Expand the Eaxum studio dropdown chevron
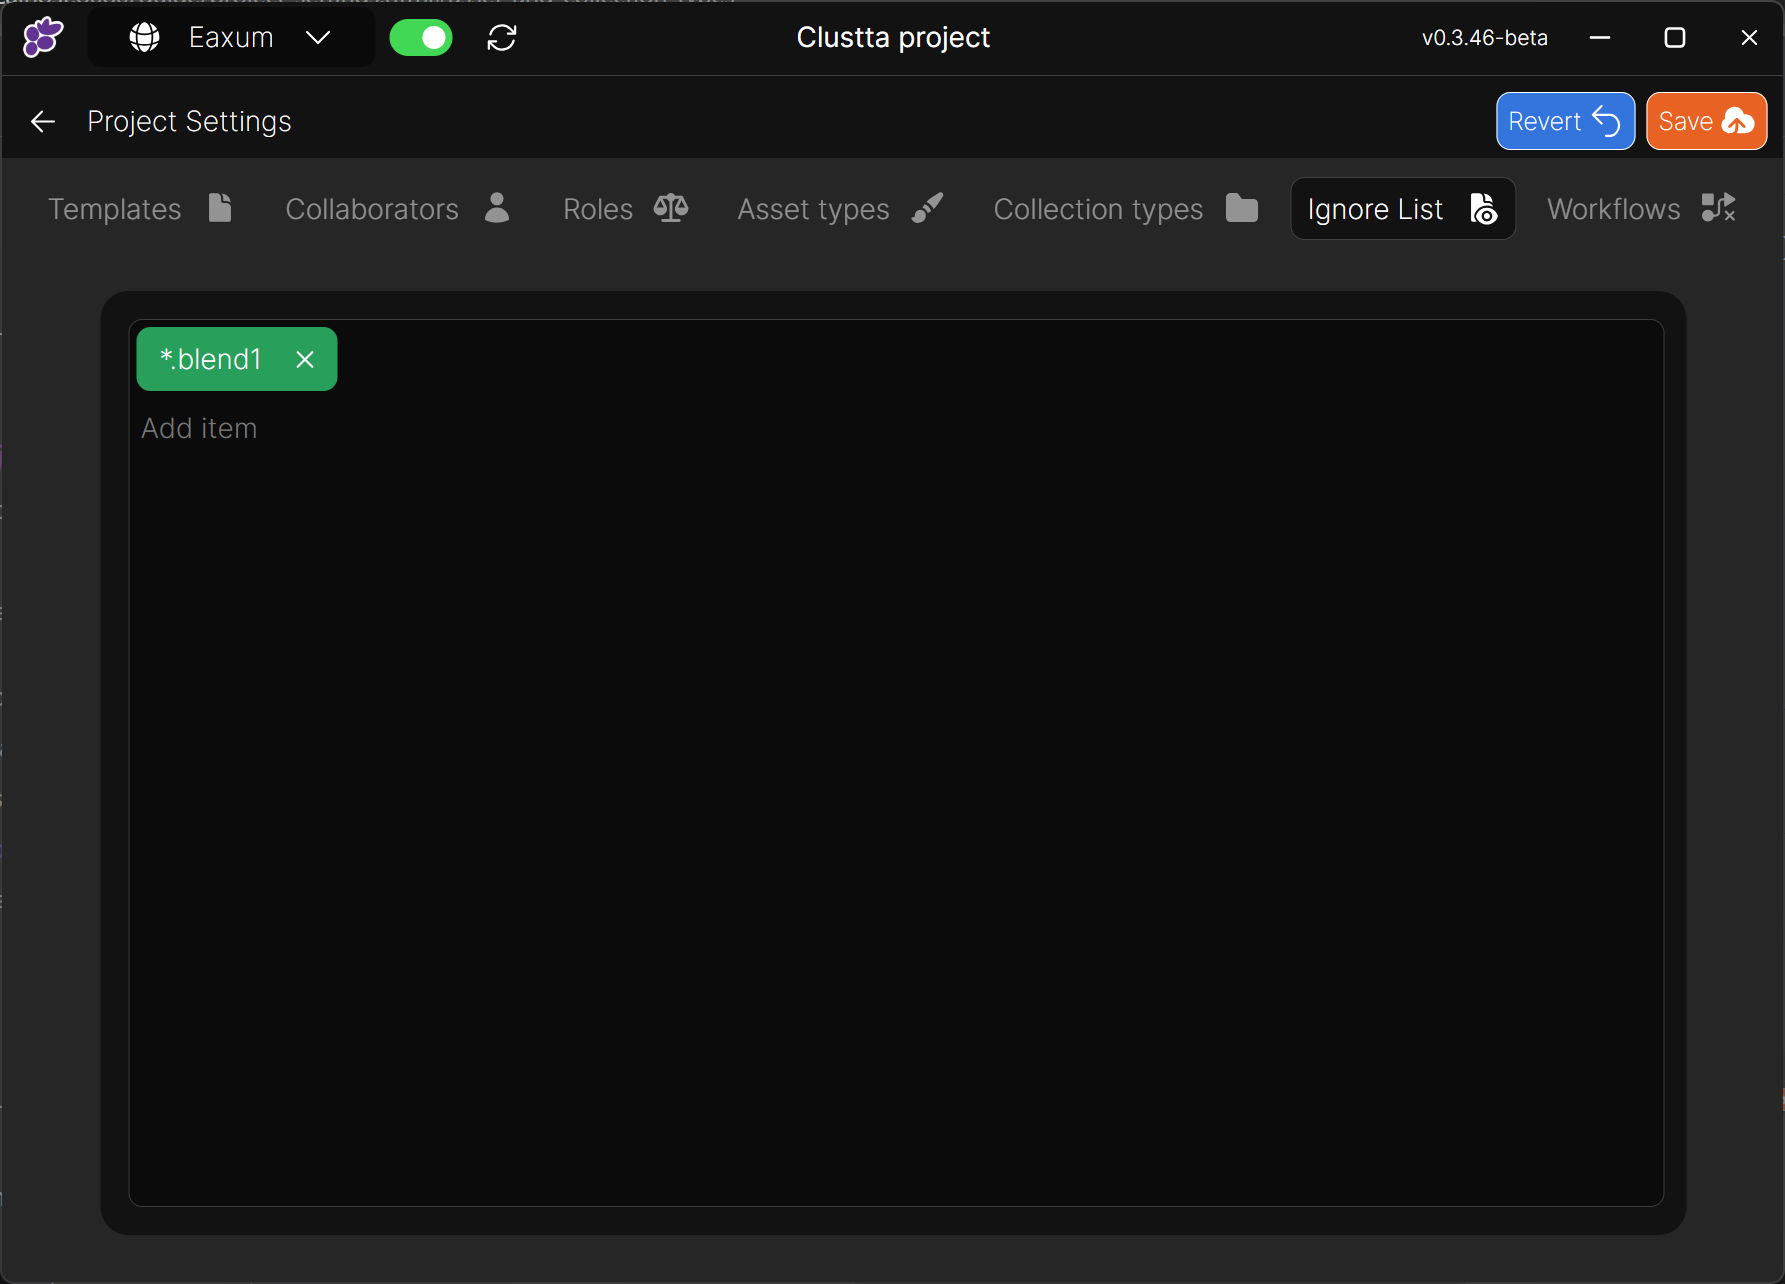This screenshot has width=1785, height=1284. tap(318, 38)
